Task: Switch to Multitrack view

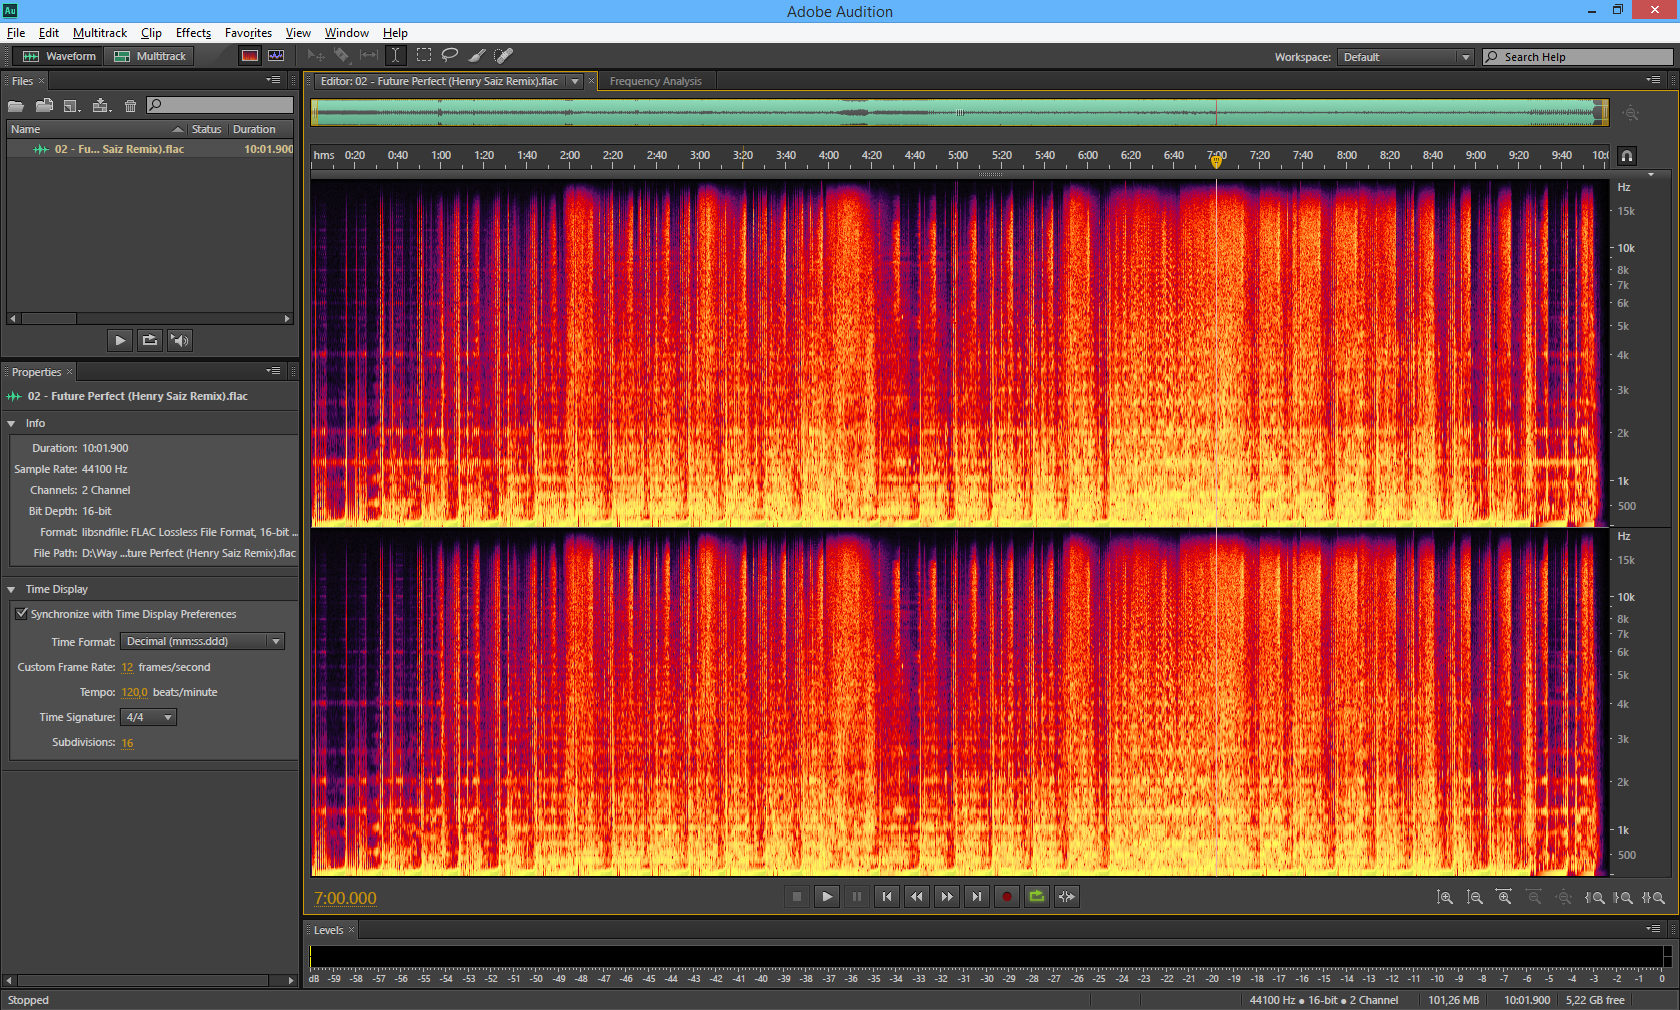Action: 150,56
